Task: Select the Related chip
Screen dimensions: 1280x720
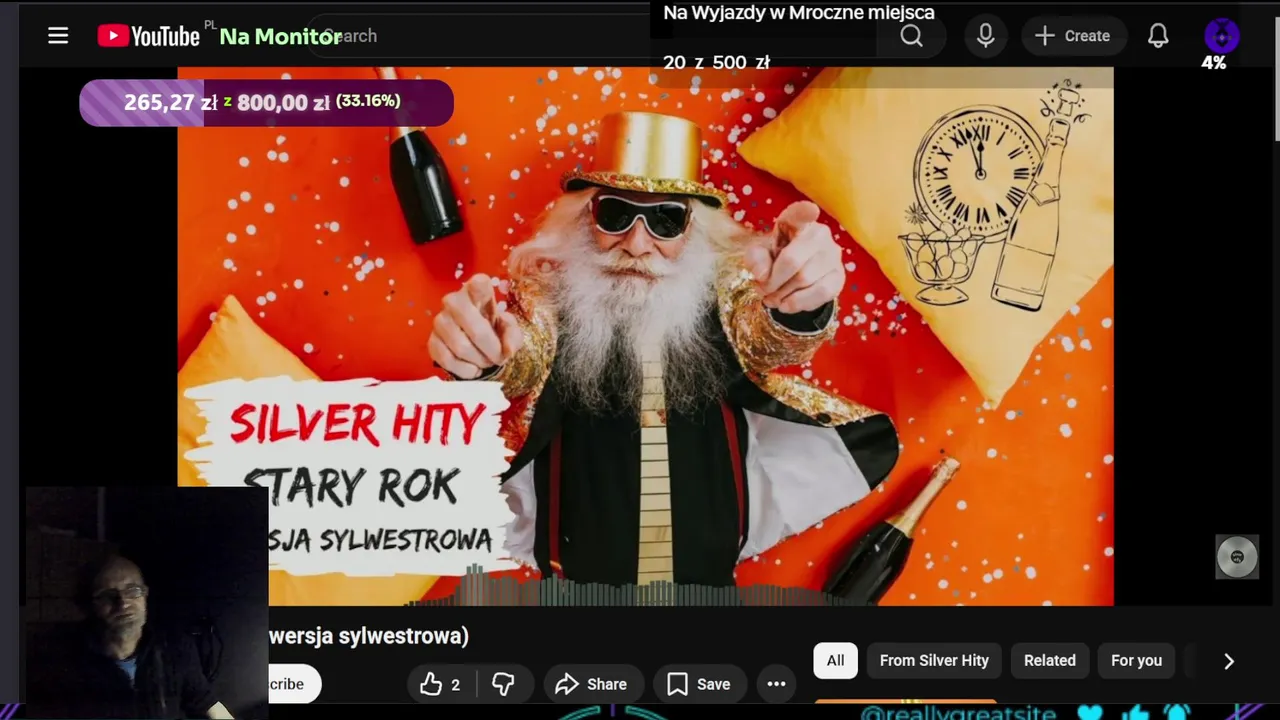Action: 1050,660
